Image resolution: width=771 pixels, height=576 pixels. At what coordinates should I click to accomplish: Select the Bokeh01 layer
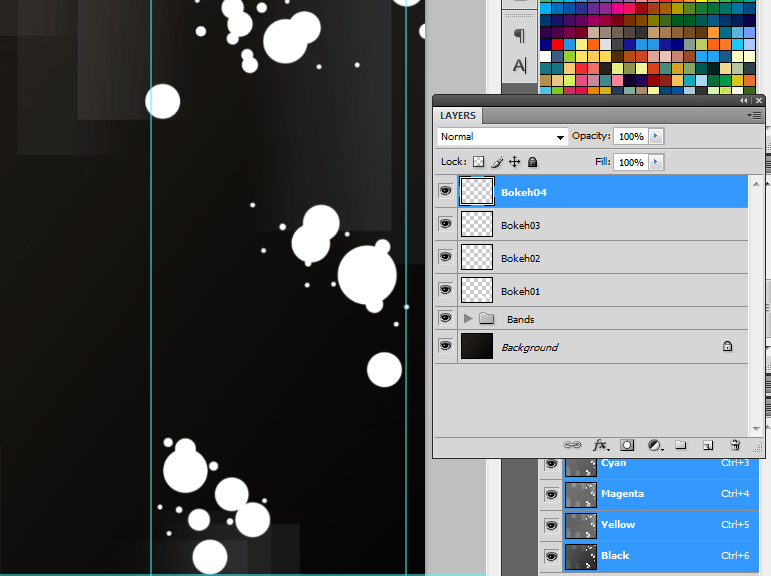600,291
